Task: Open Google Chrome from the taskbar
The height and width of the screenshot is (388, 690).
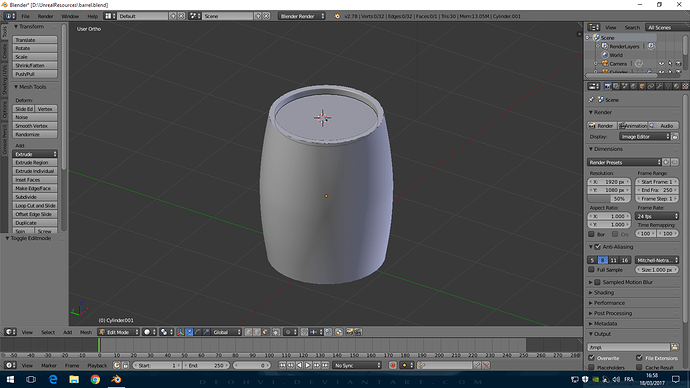Action: point(95,379)
